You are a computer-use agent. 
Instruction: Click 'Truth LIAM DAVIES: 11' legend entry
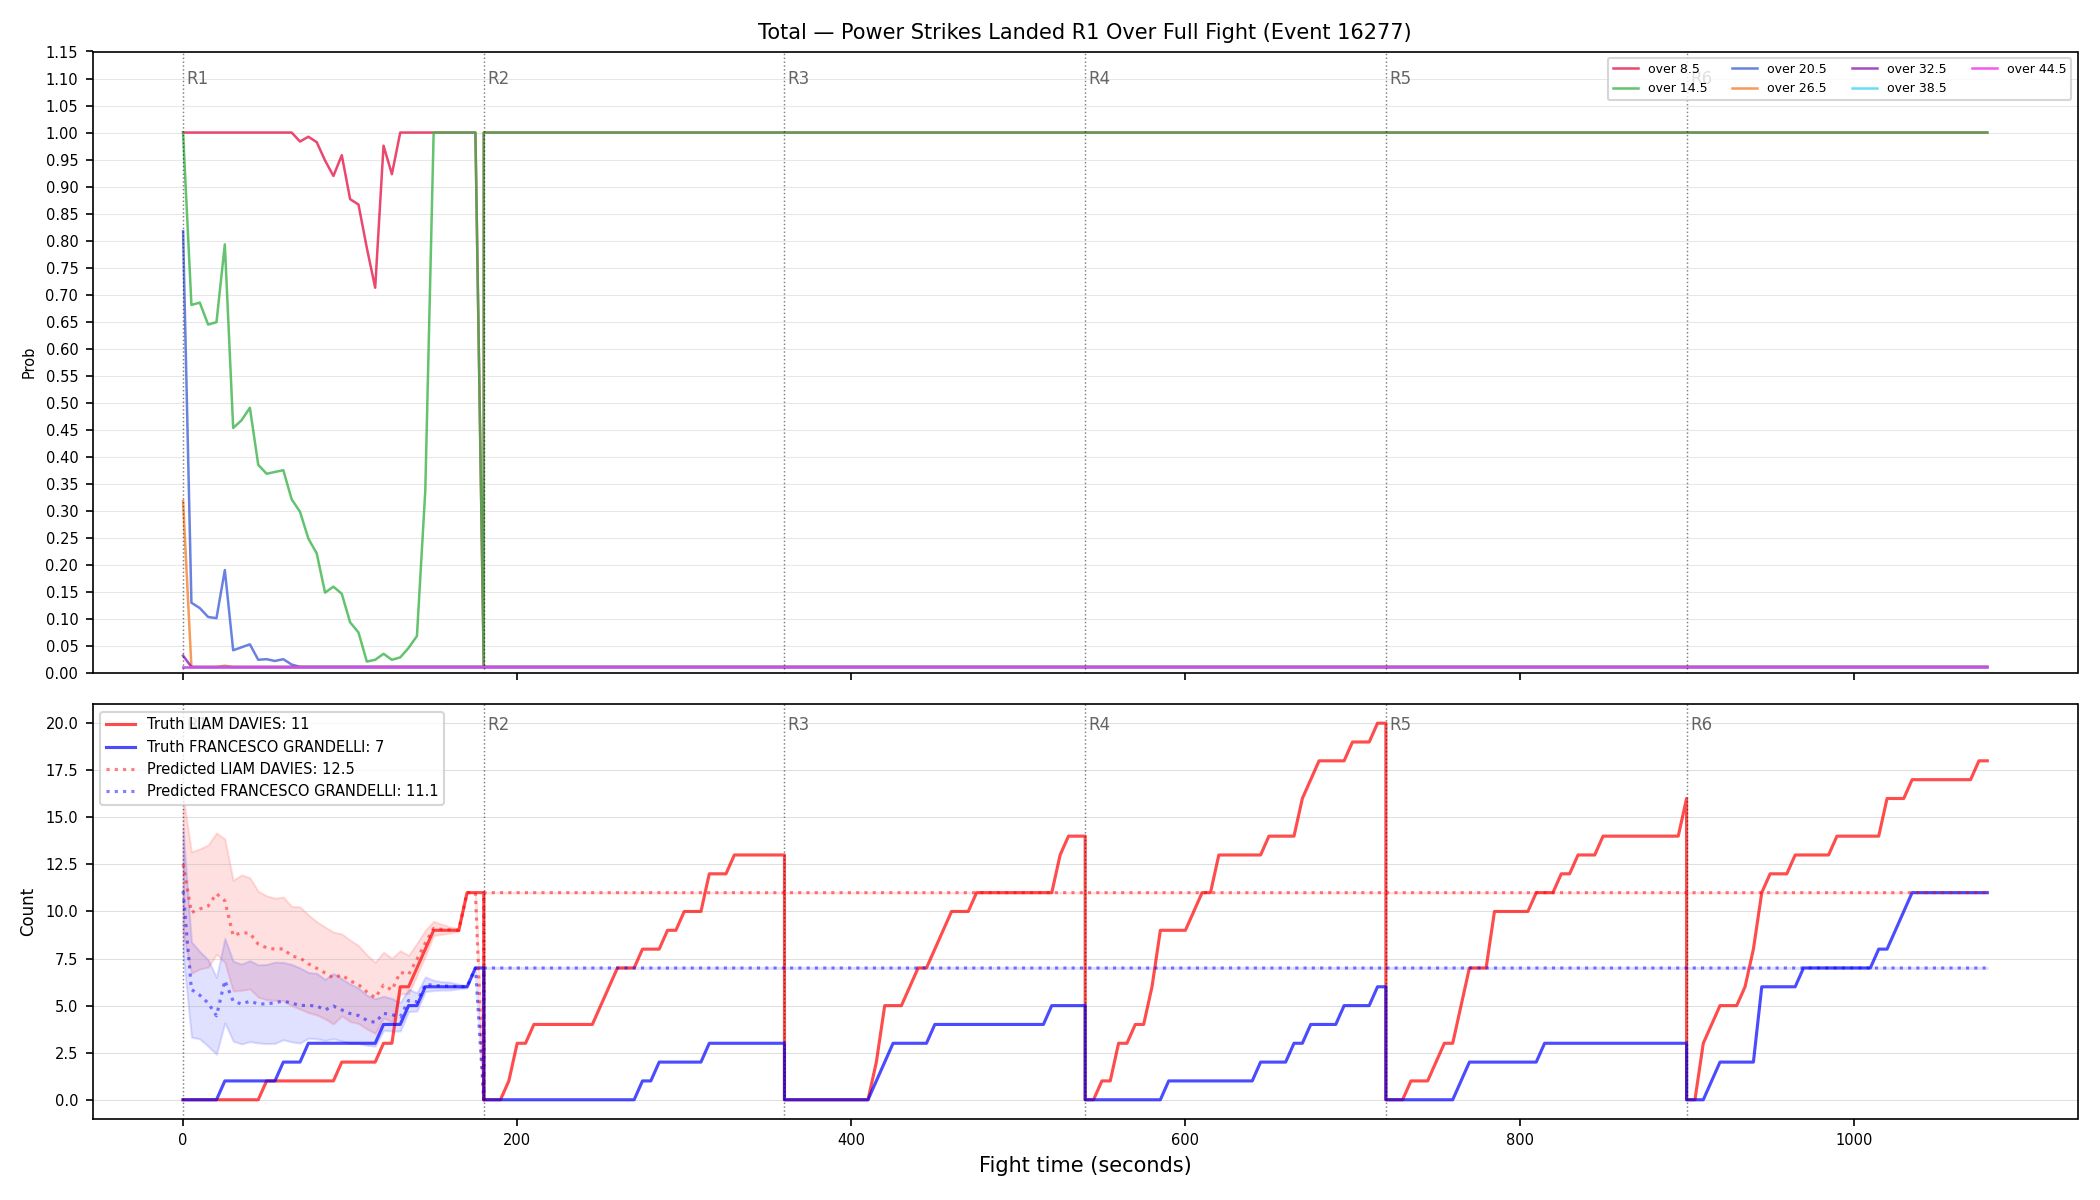pyautogui.click(x=207, y=724)
